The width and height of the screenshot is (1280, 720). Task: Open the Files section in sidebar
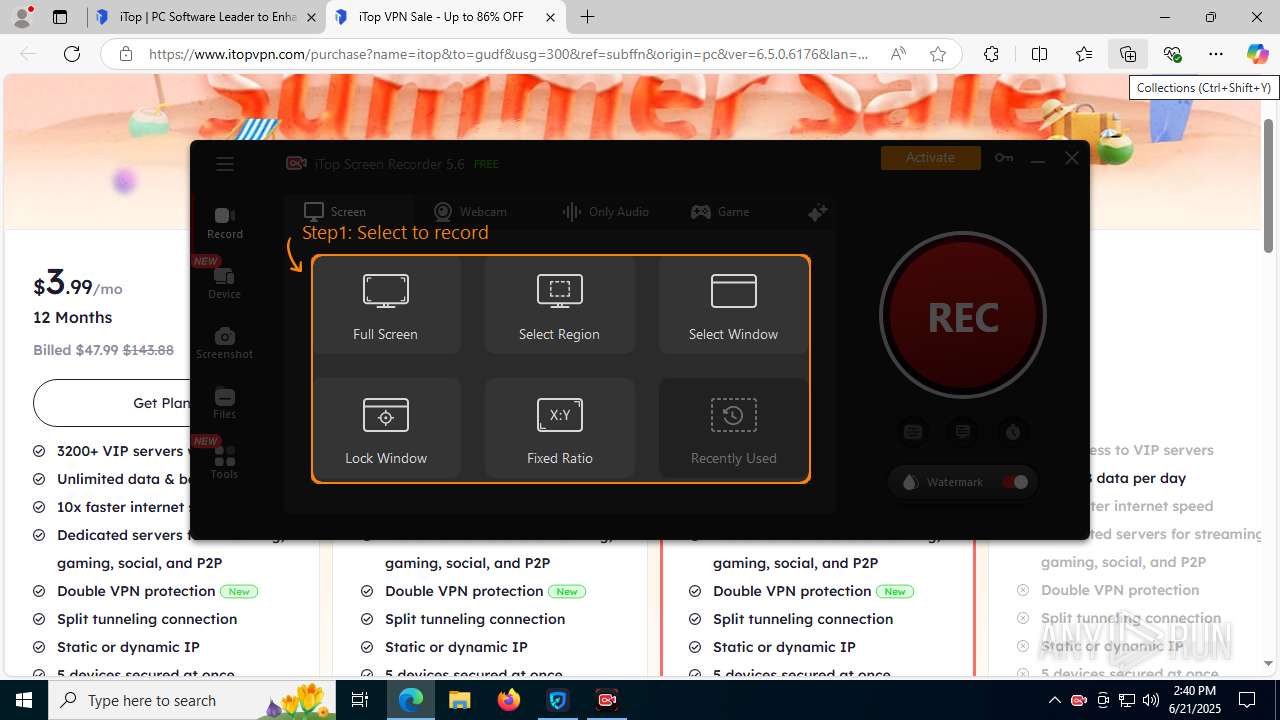225,402
